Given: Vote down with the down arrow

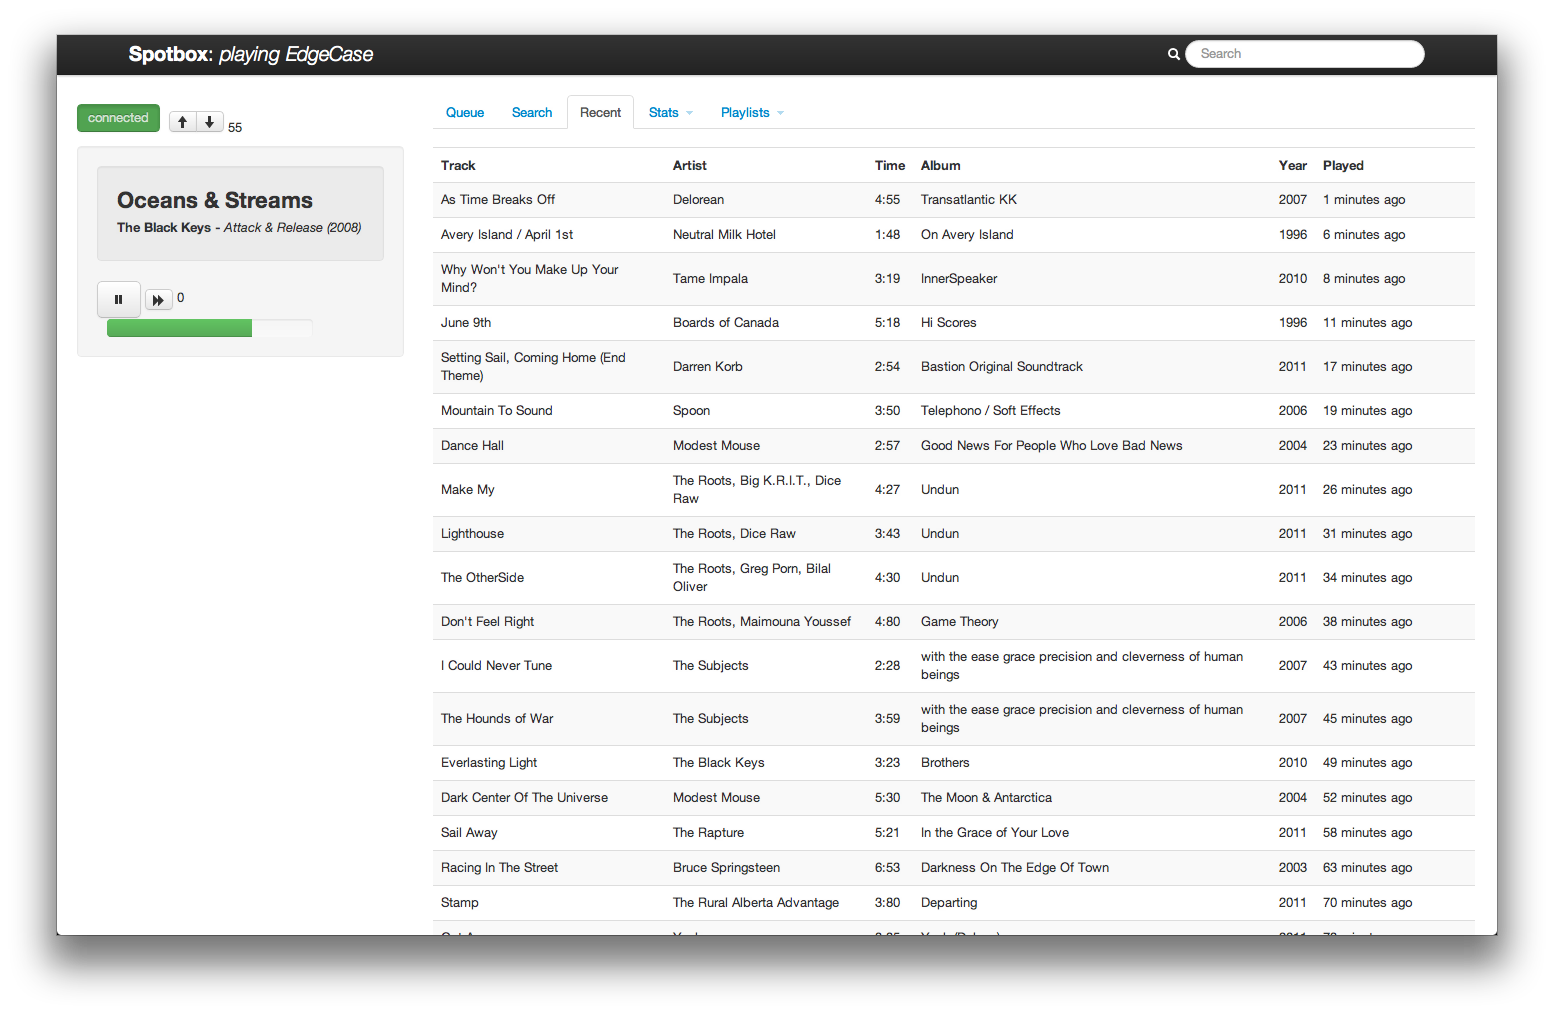Looking at the screenshot, I should click(x=209, y=122).
